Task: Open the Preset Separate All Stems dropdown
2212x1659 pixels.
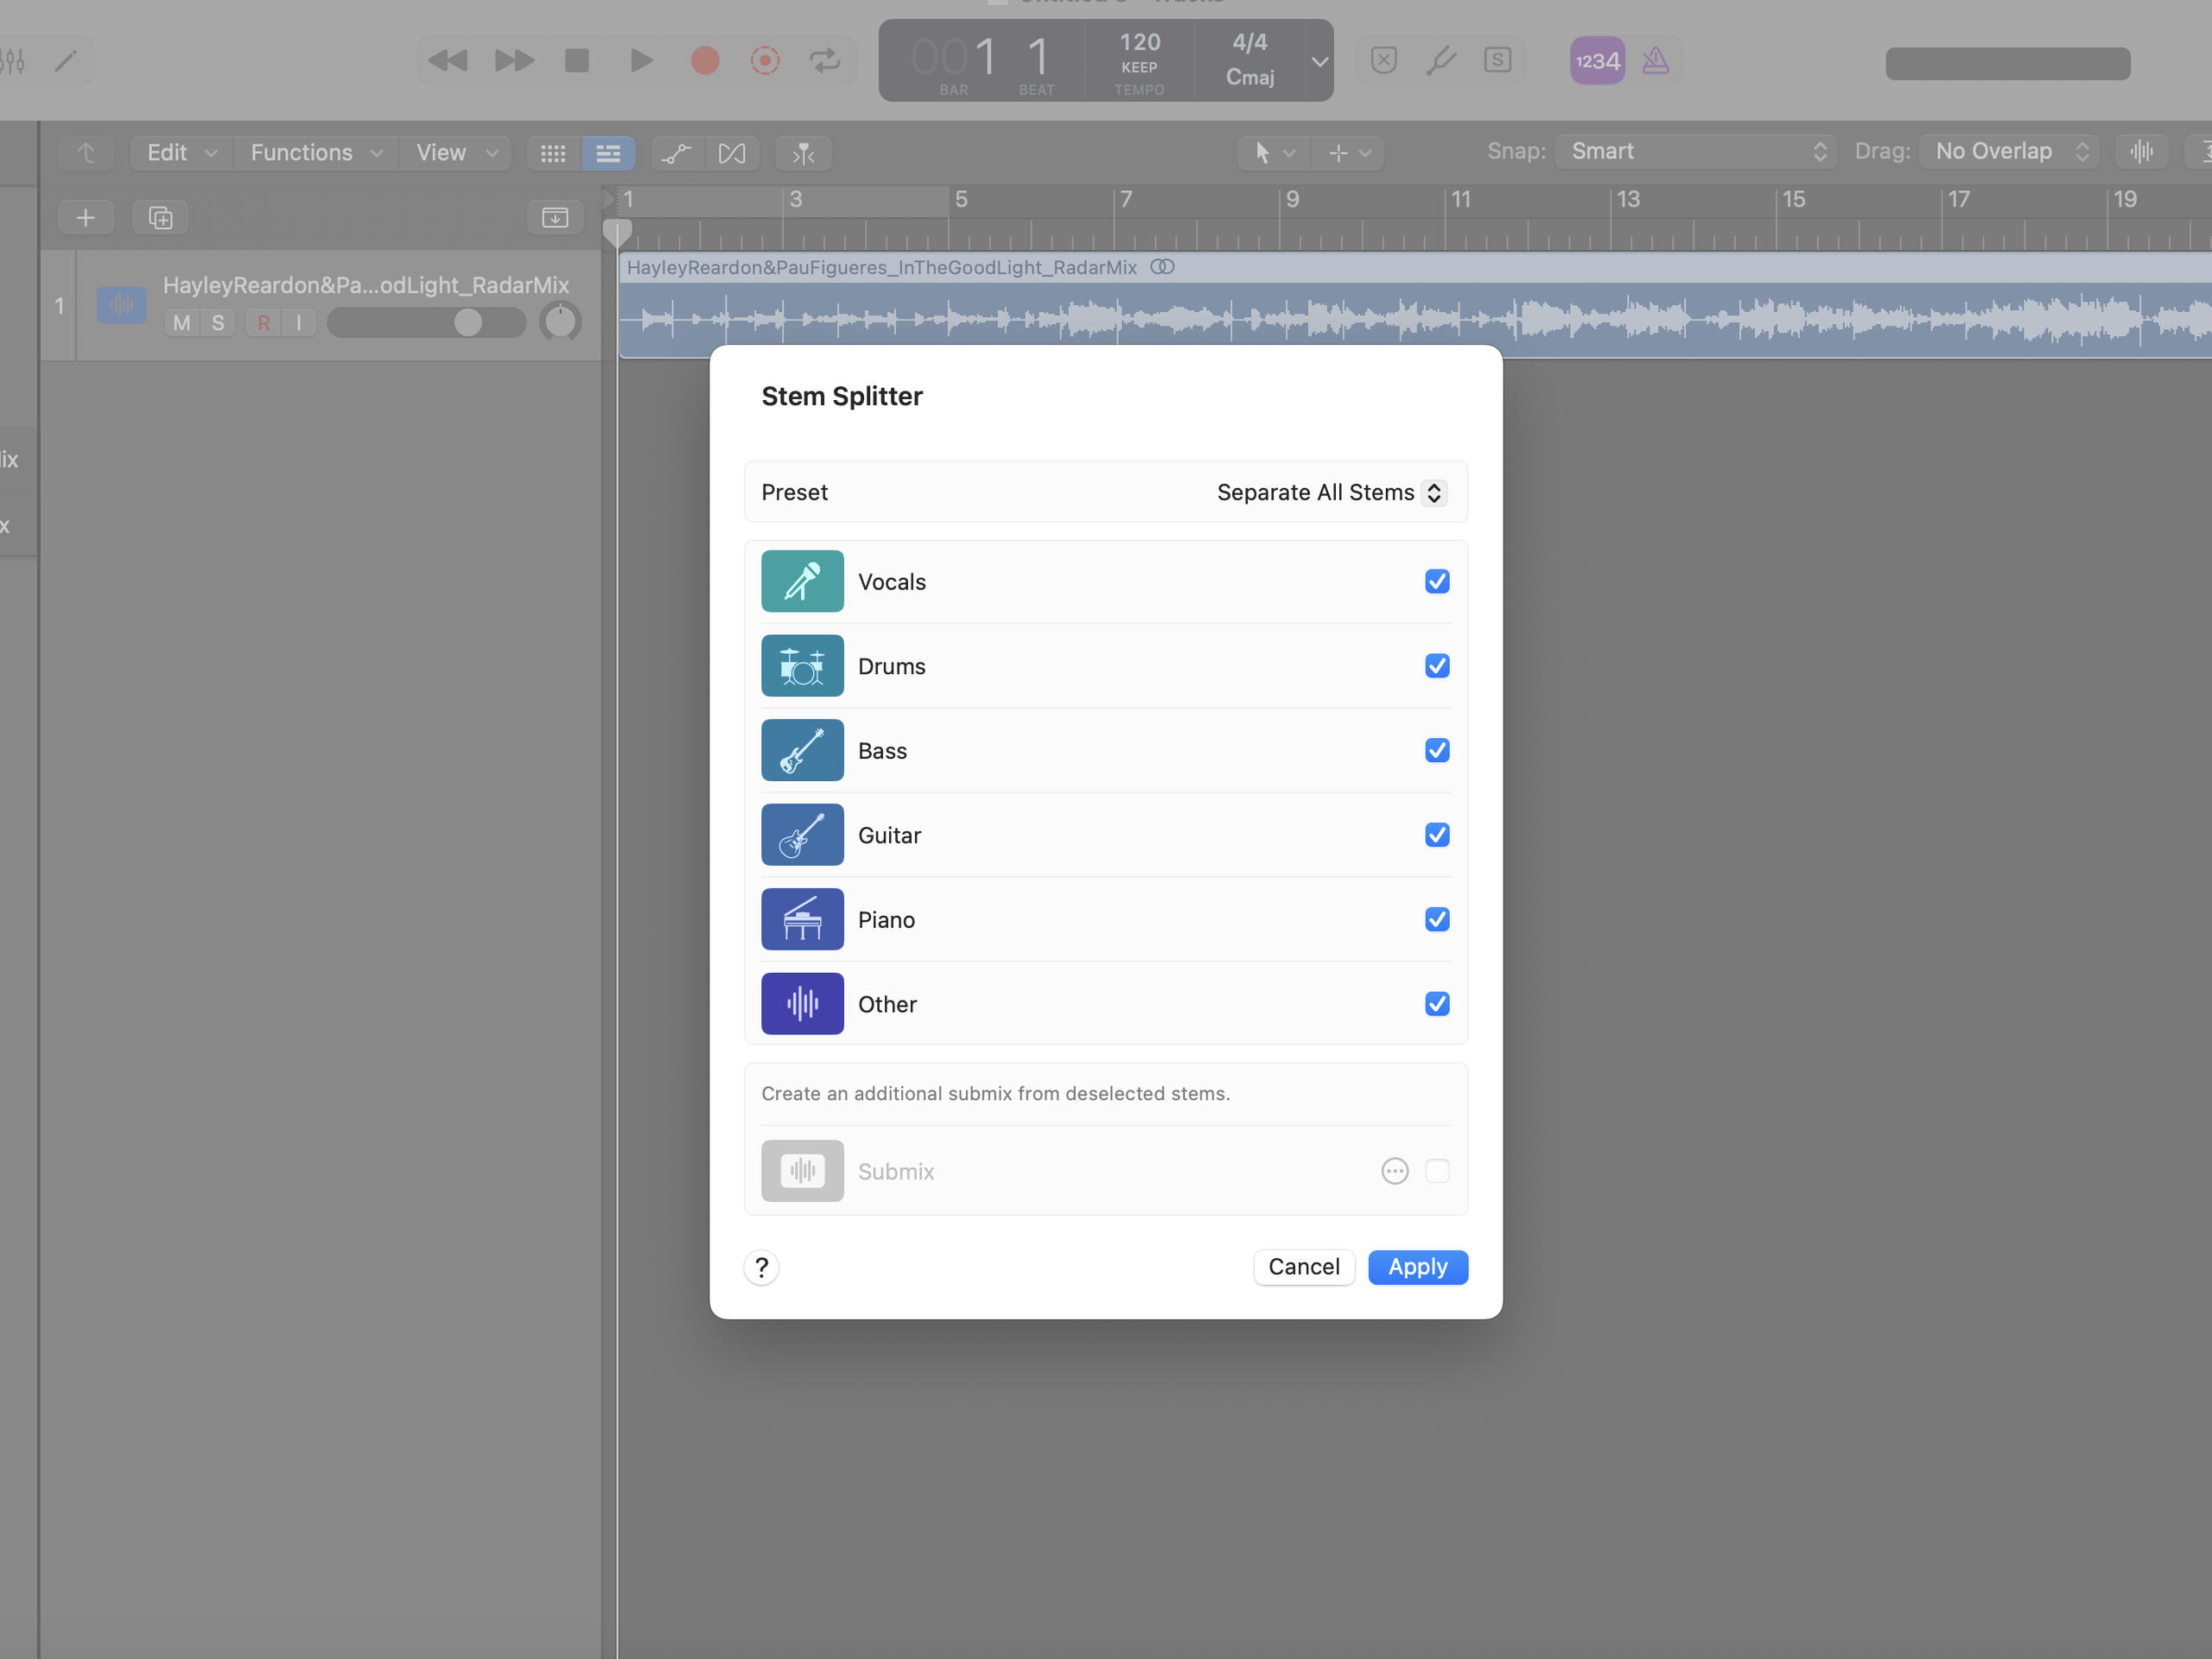Action: pos(1330,492)
